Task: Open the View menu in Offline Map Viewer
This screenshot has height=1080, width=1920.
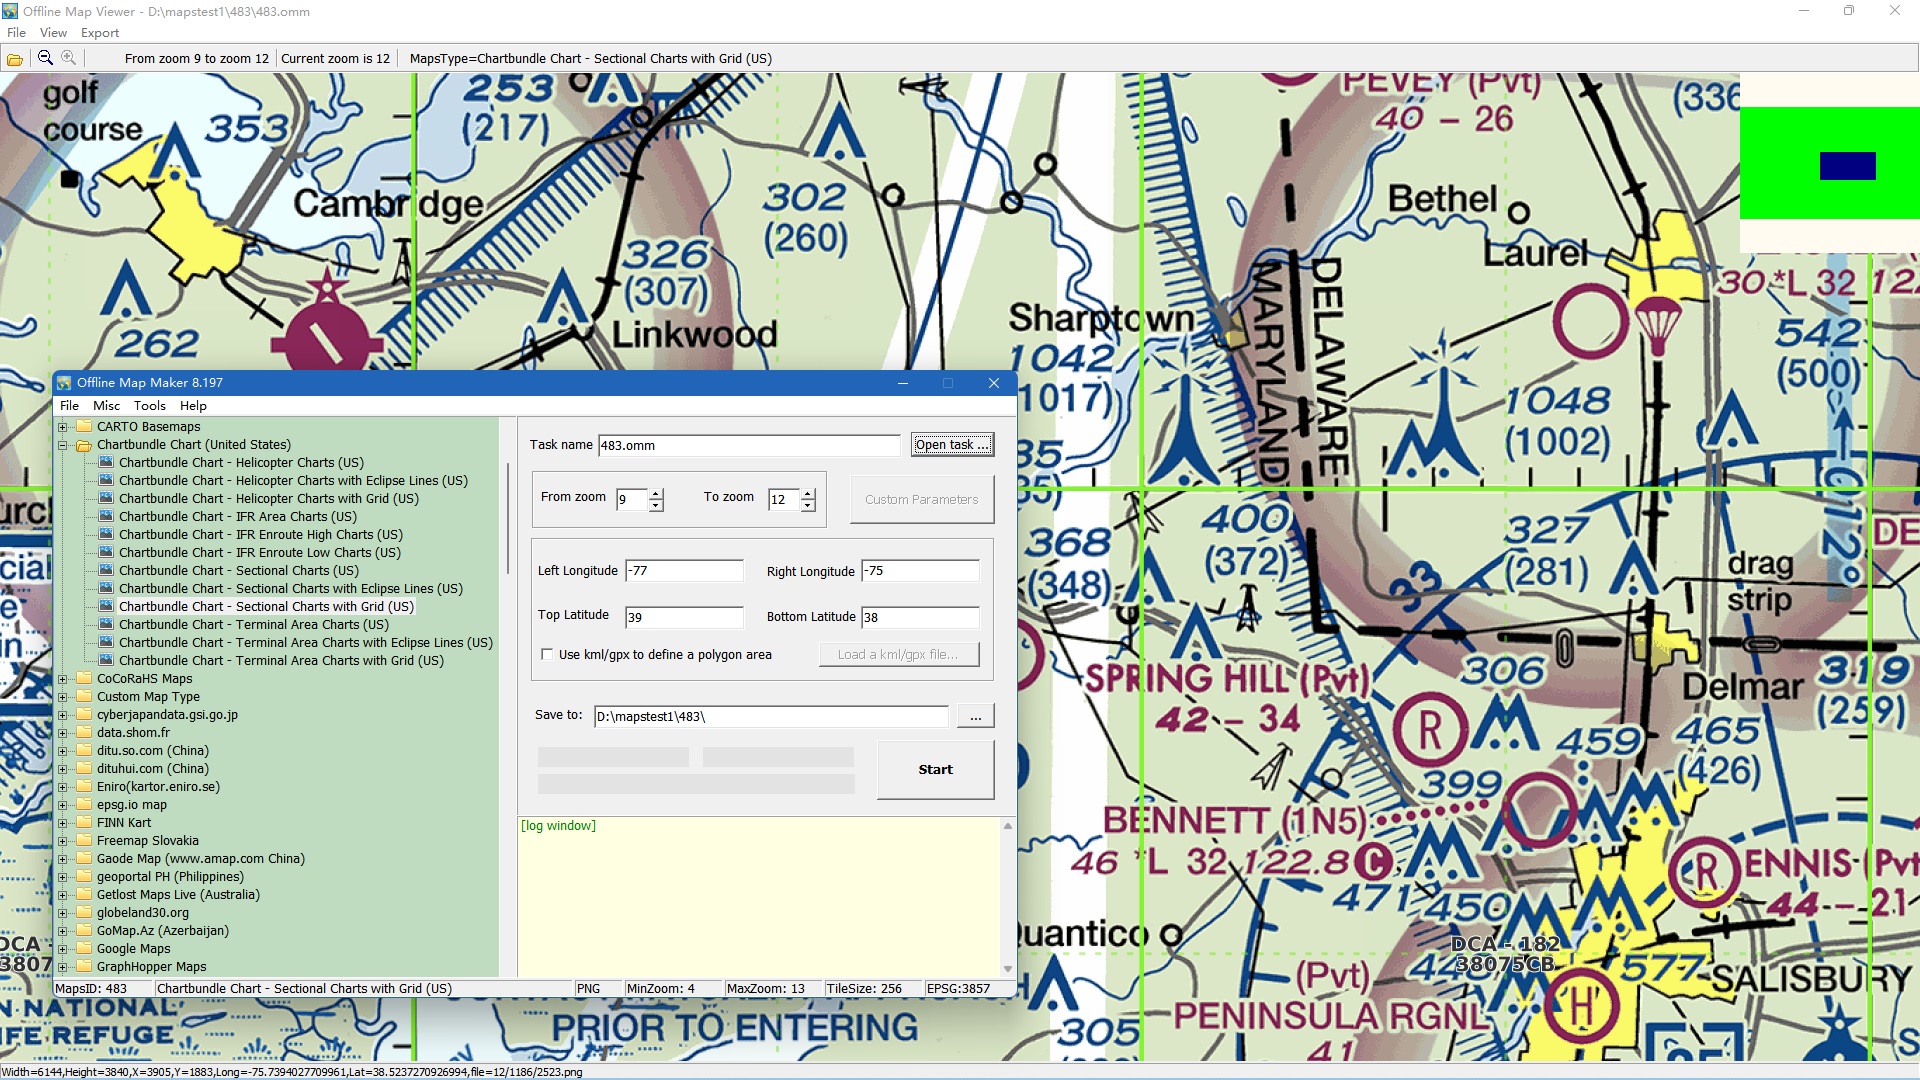Action: tap(53, 33)
